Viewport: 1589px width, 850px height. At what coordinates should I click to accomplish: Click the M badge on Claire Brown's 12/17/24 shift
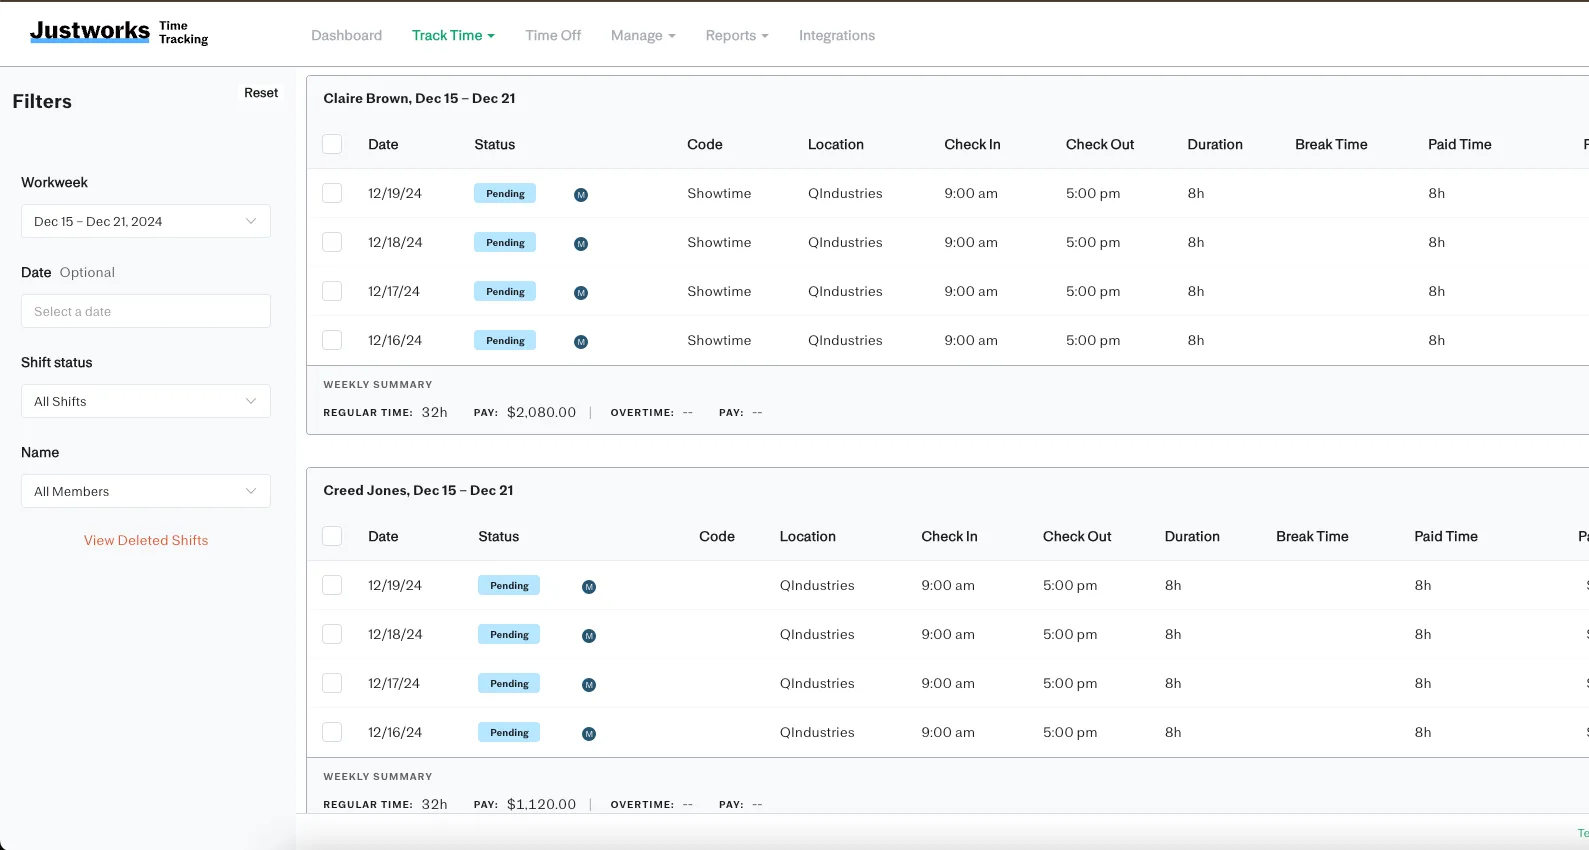pyautogui.click(x=581, y=293)
